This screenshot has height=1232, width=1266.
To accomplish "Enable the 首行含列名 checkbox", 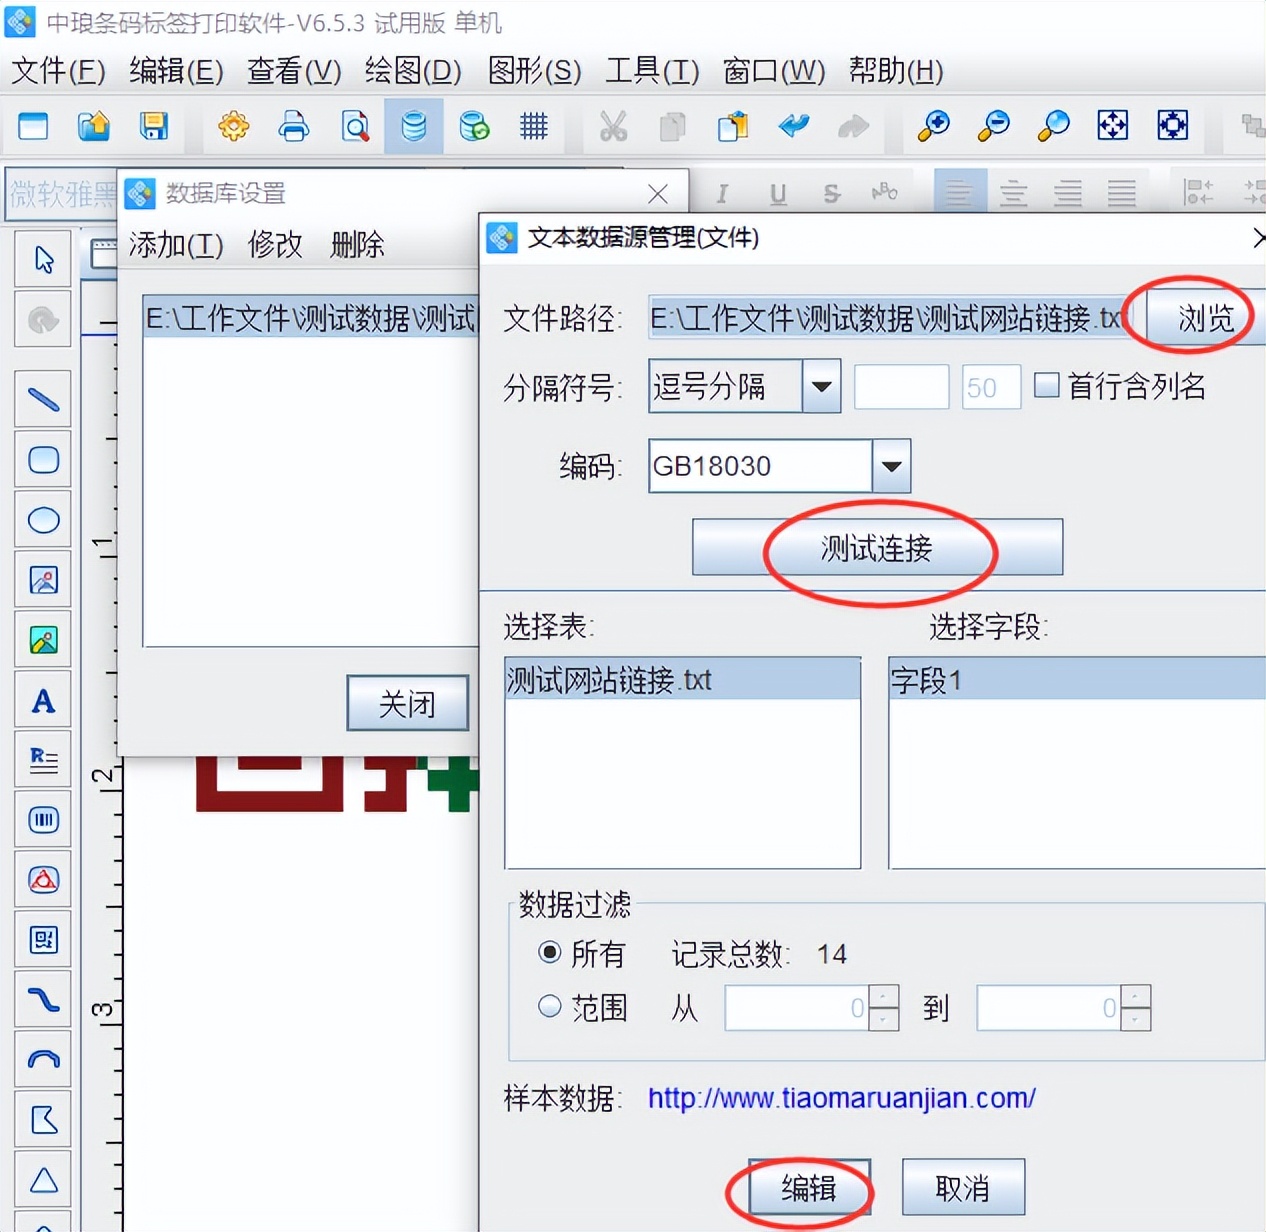I will click(1046, 385).
